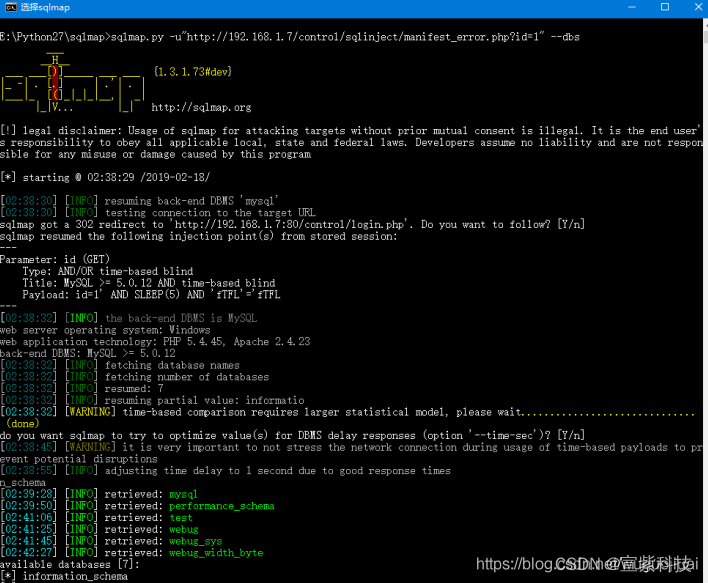Click the sqlmap ASCII art logo
The image size is (708, 583).
coord(73,83)
